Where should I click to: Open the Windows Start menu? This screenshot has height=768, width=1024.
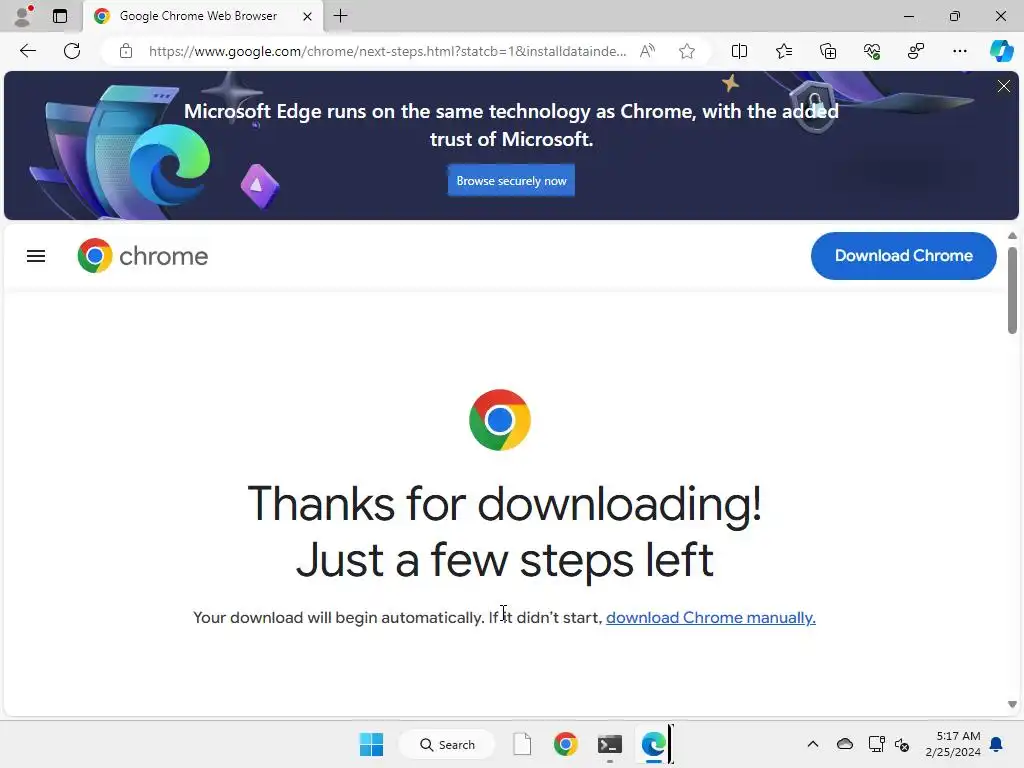[372, 744]
